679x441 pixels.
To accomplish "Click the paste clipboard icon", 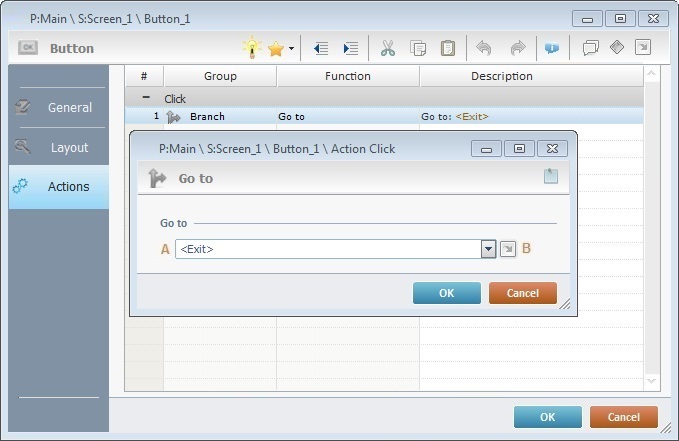I will pyautogui.click(x=448, y=48).
